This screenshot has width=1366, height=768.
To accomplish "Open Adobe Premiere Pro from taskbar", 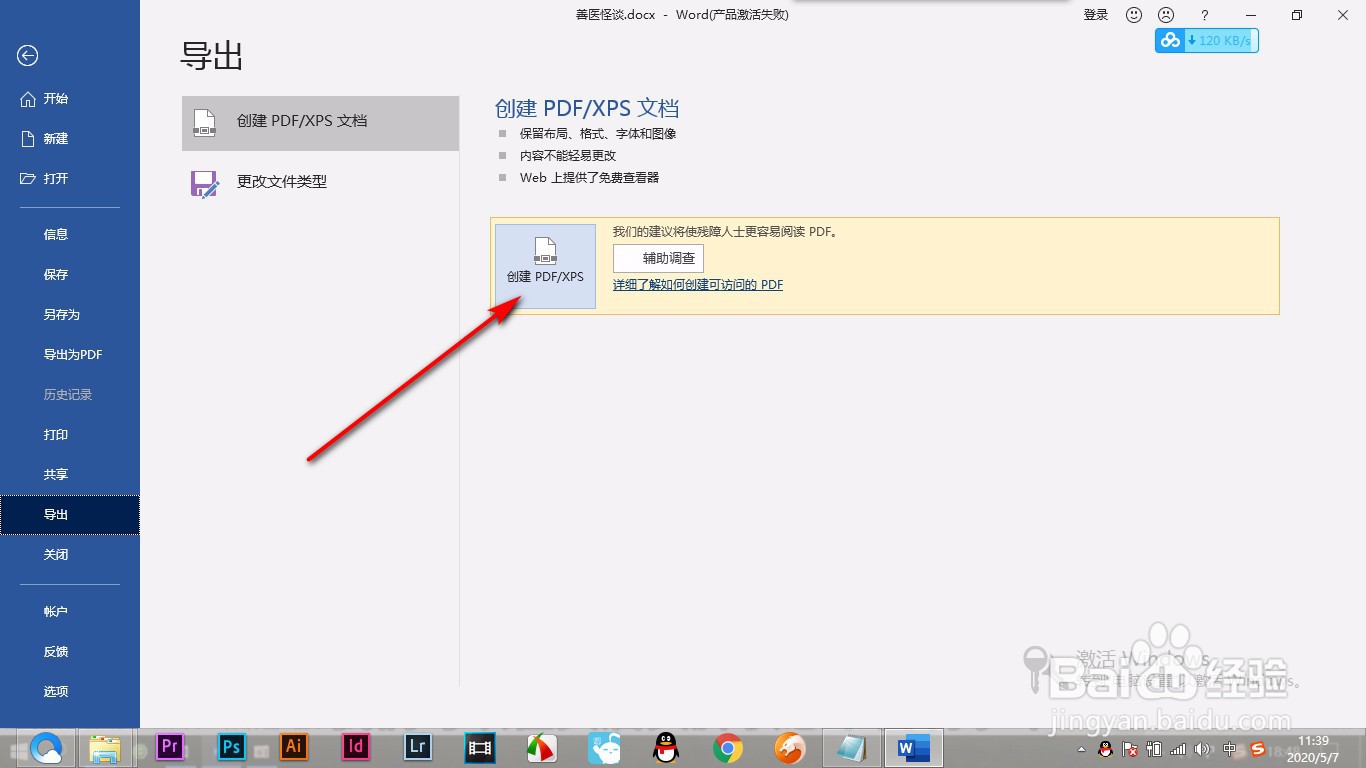I will 170,746.
